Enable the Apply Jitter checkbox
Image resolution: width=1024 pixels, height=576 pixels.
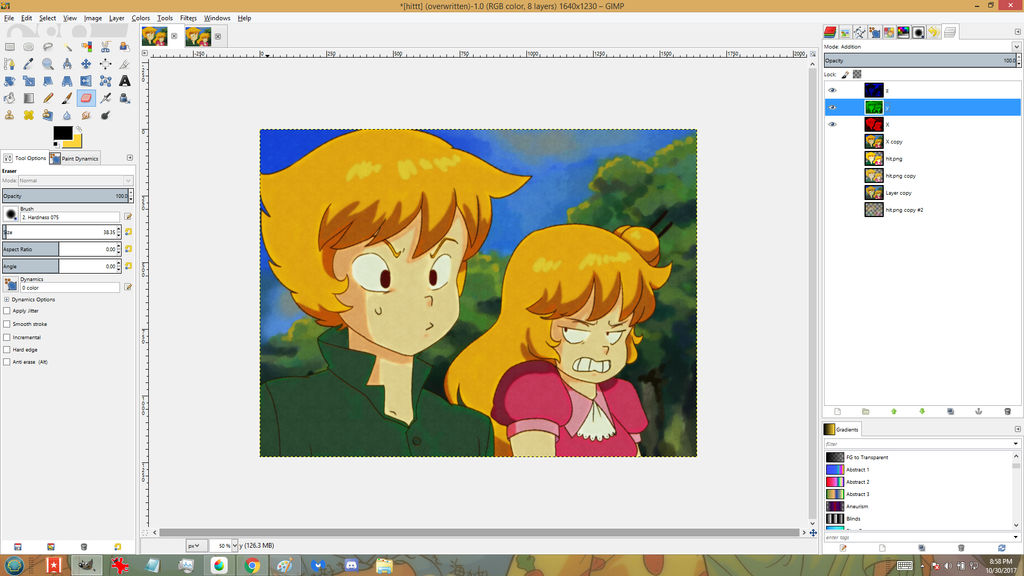(x=8, y=311)
